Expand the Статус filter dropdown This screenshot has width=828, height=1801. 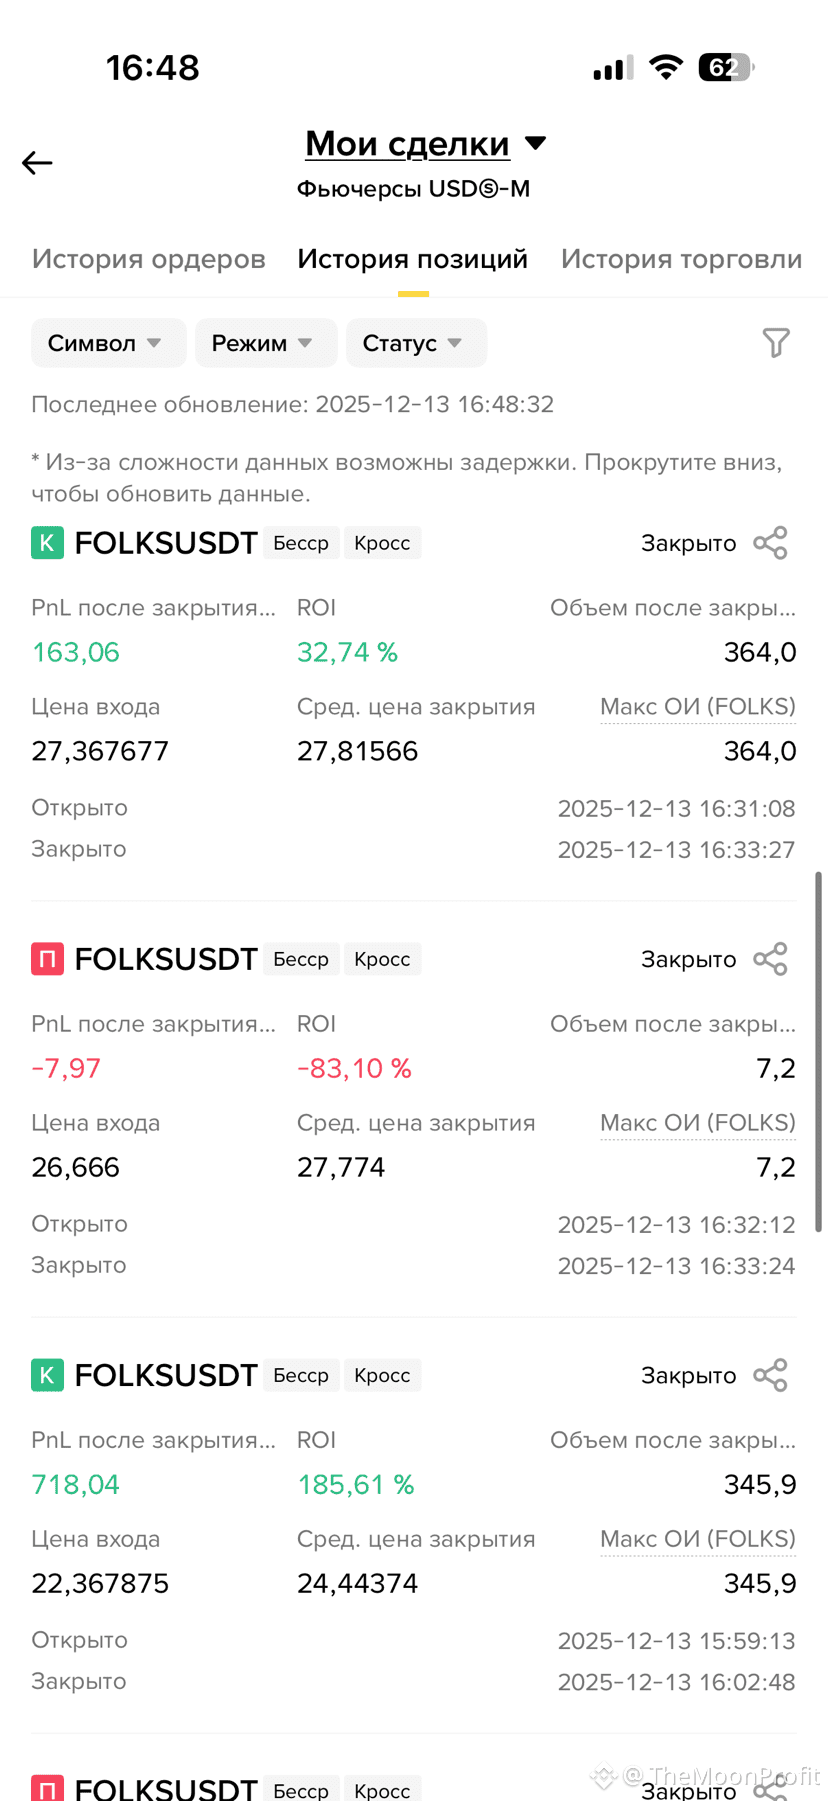tap(416, 343)
